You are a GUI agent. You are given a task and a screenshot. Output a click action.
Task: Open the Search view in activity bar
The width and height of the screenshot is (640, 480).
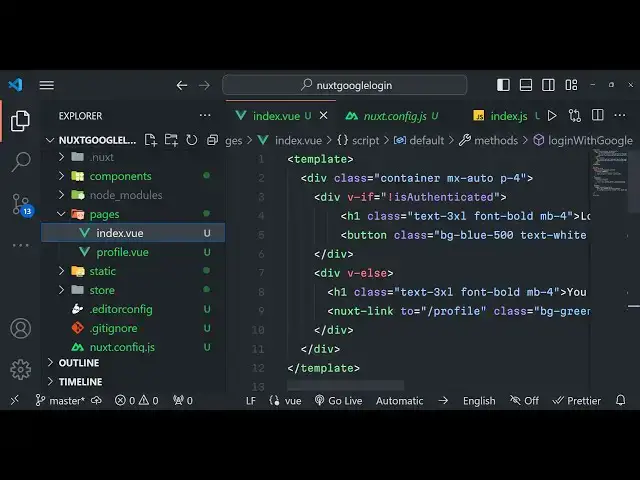21,162
